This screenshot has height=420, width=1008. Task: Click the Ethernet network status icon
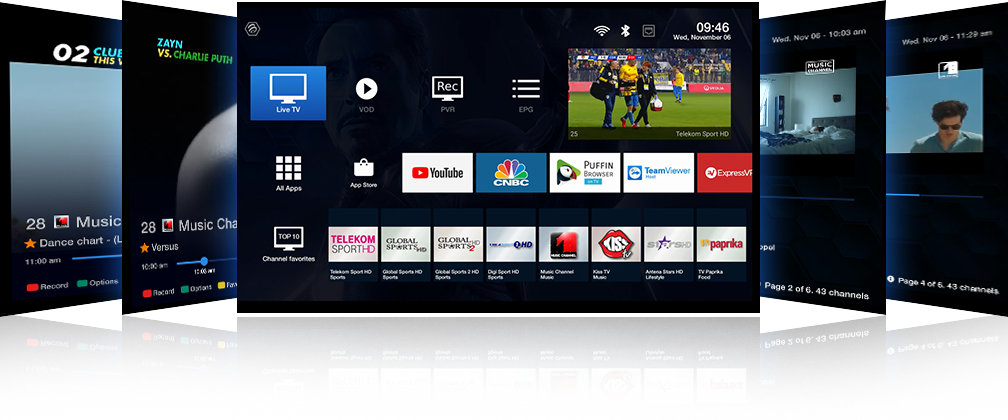point(649,30)
